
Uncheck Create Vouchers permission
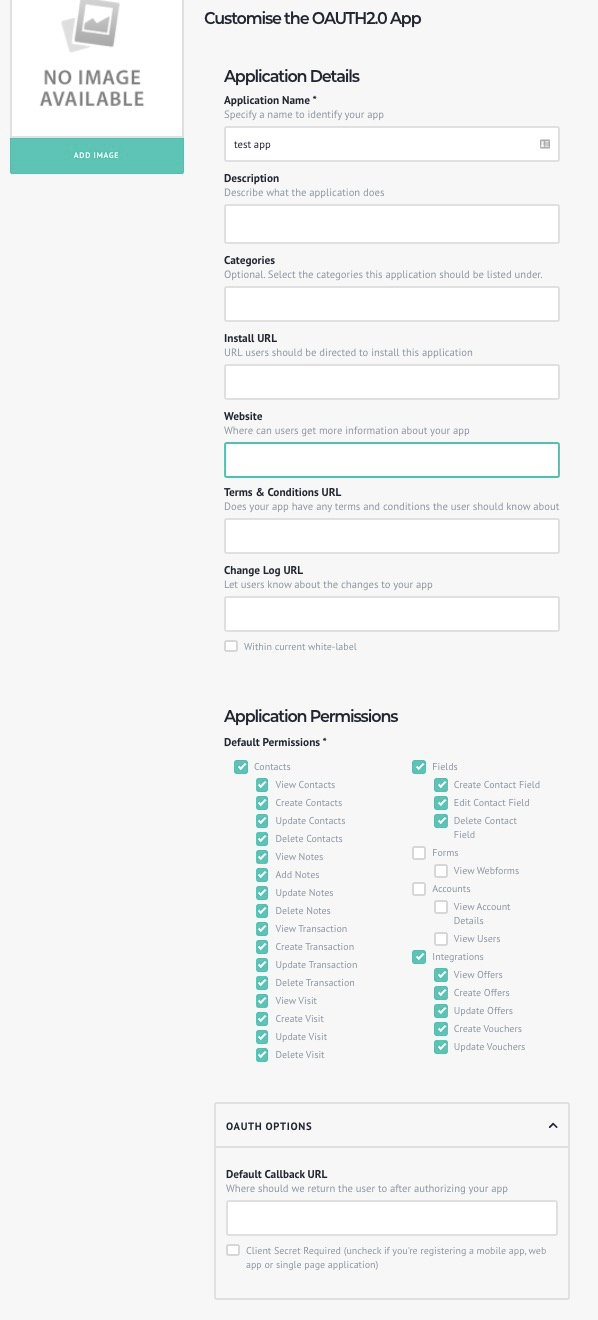[441, 1029]
